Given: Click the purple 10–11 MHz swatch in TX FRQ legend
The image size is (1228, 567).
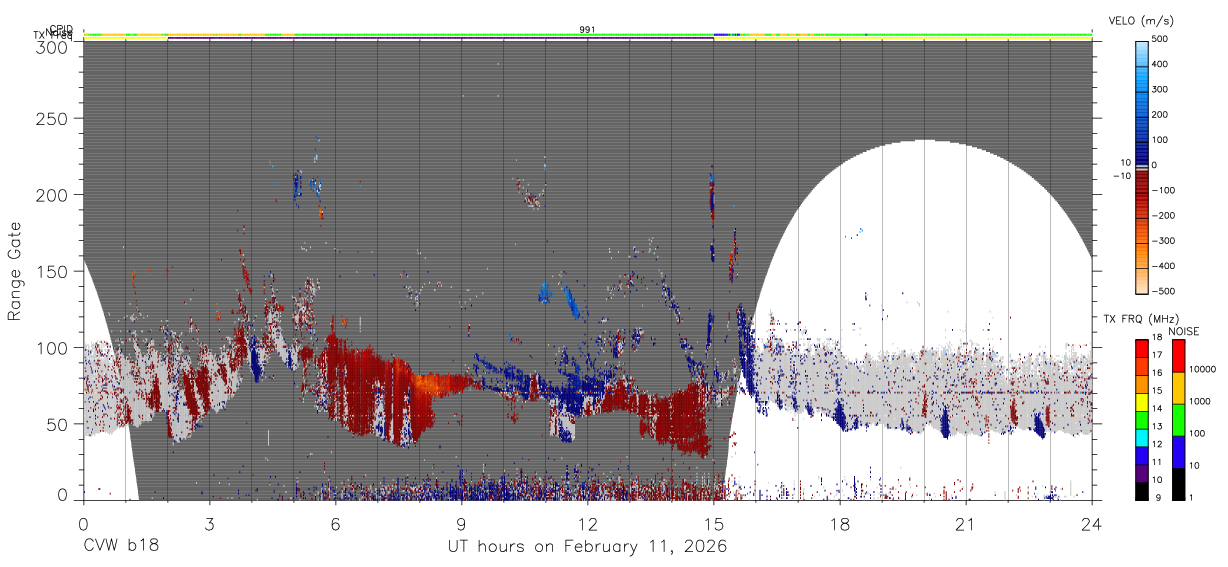Looking at the screenshot, I should (1142, 473).
